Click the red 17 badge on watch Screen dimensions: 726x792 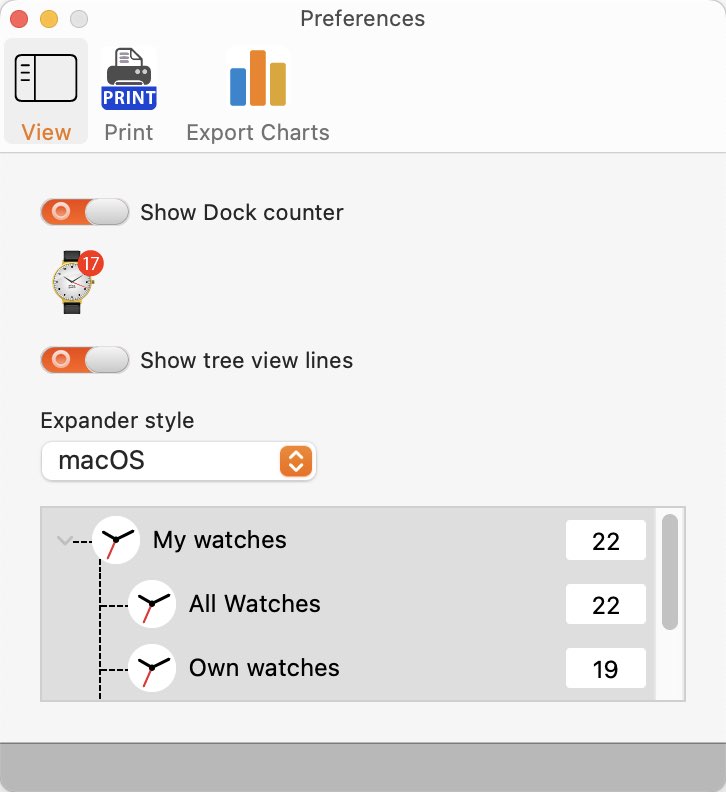click(91, 263)
